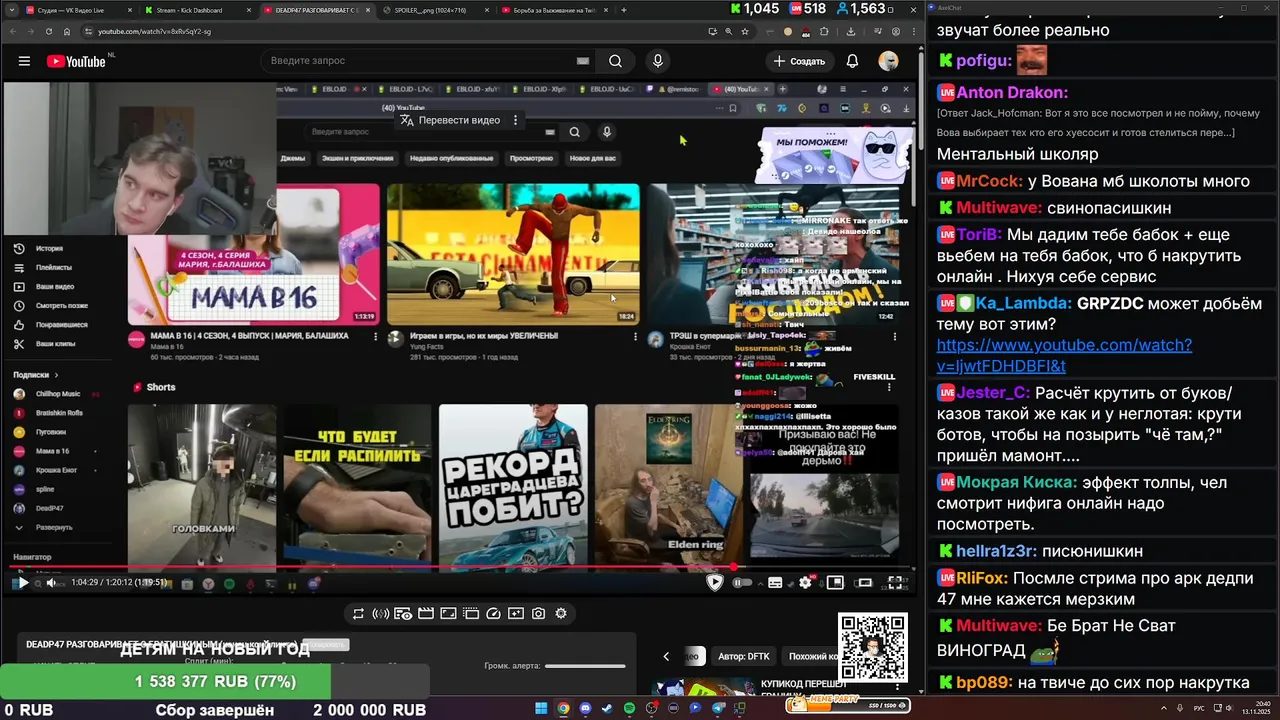The height and width of the screenshot is (720, 1280).
Task: Open three-dot menu of the МАМА В 16 video
Action: [376, 337]
